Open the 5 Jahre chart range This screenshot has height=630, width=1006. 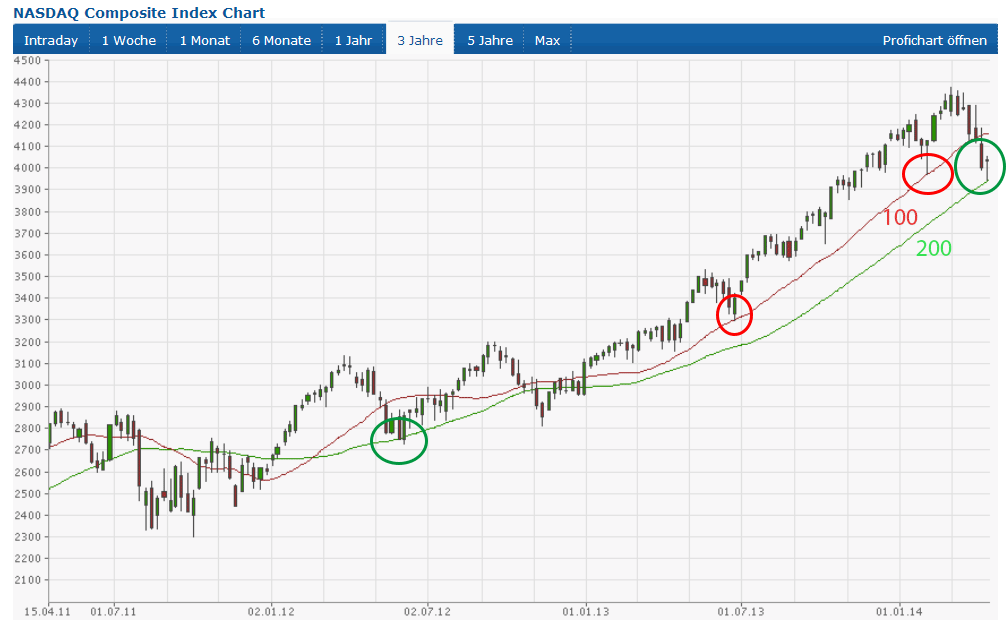pos(490,40)
